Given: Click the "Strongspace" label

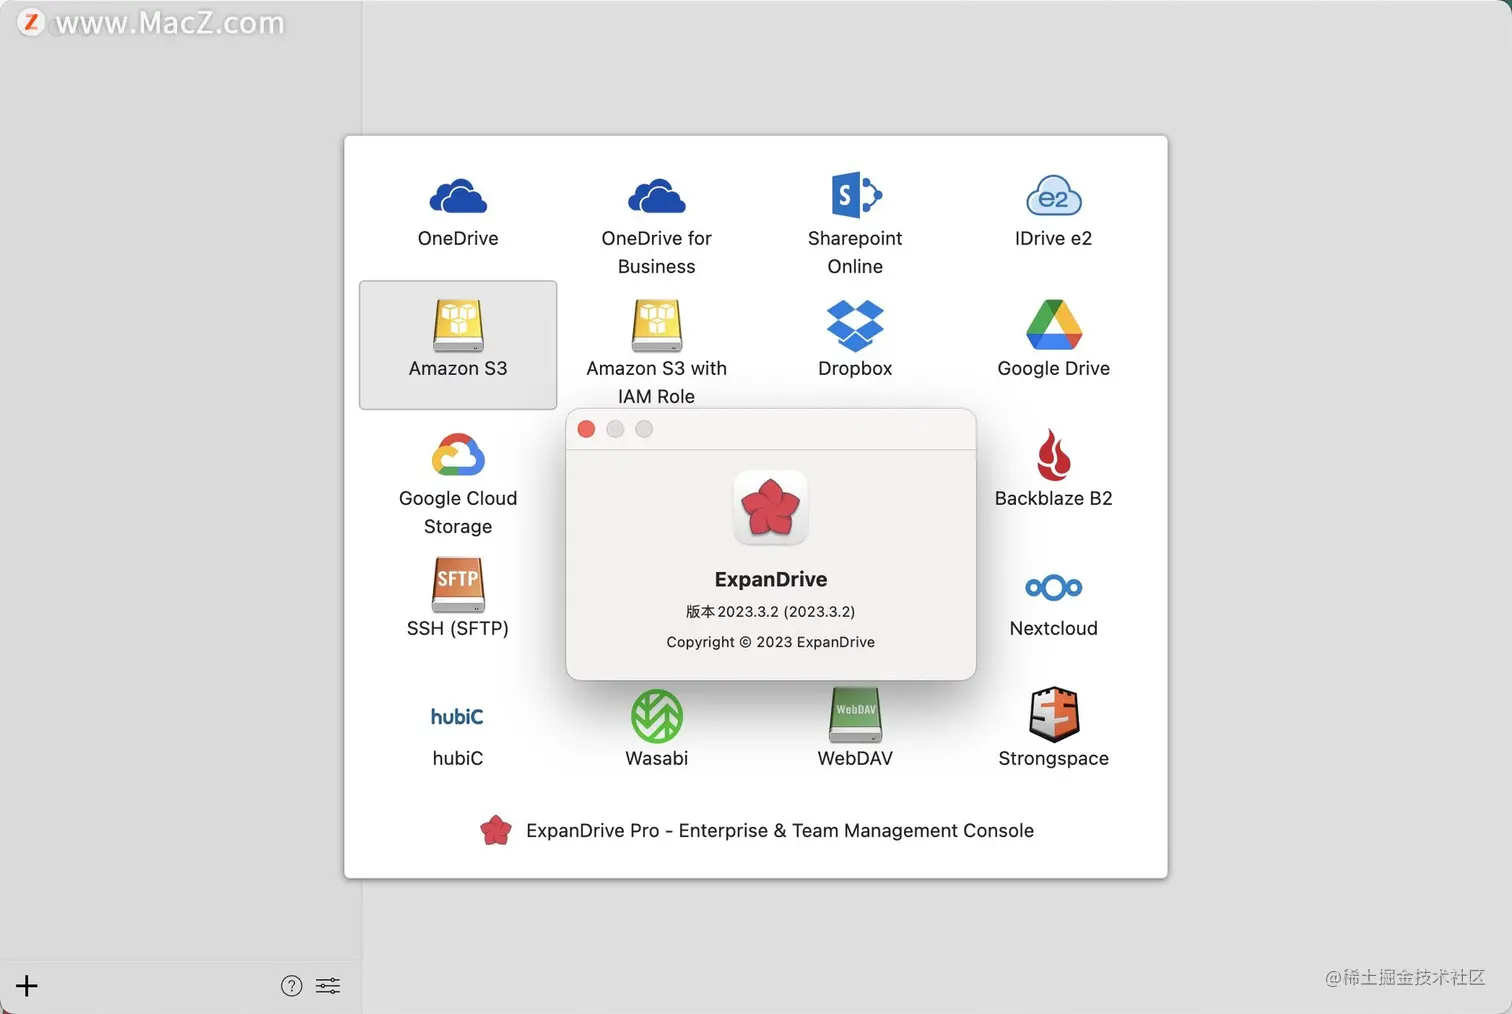Looking at the screenshot, I should coord(1054,758).
